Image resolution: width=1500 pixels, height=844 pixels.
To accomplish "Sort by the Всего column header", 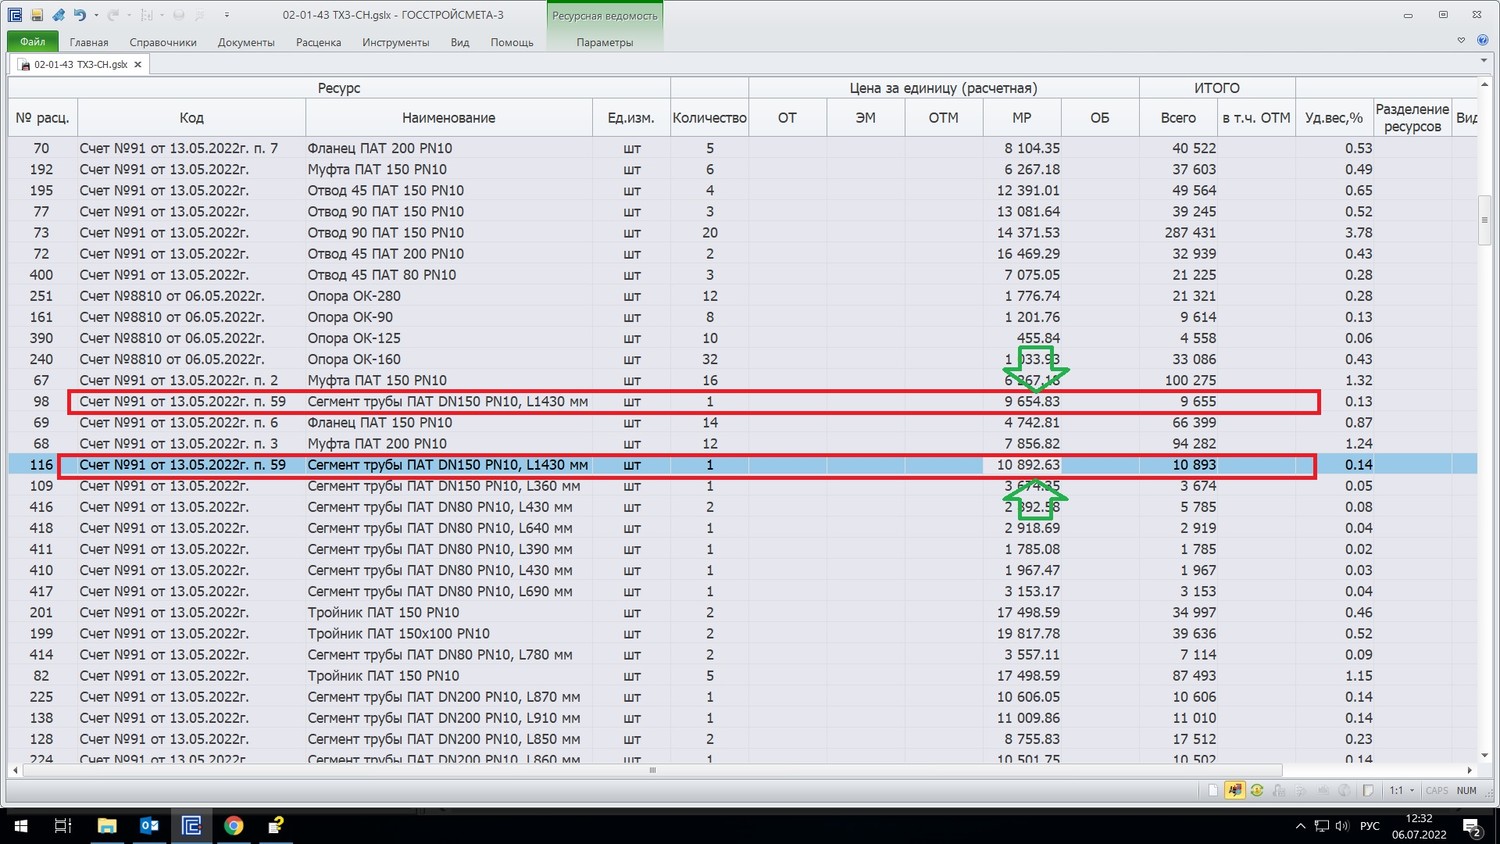I will (x=1178, y=117).
